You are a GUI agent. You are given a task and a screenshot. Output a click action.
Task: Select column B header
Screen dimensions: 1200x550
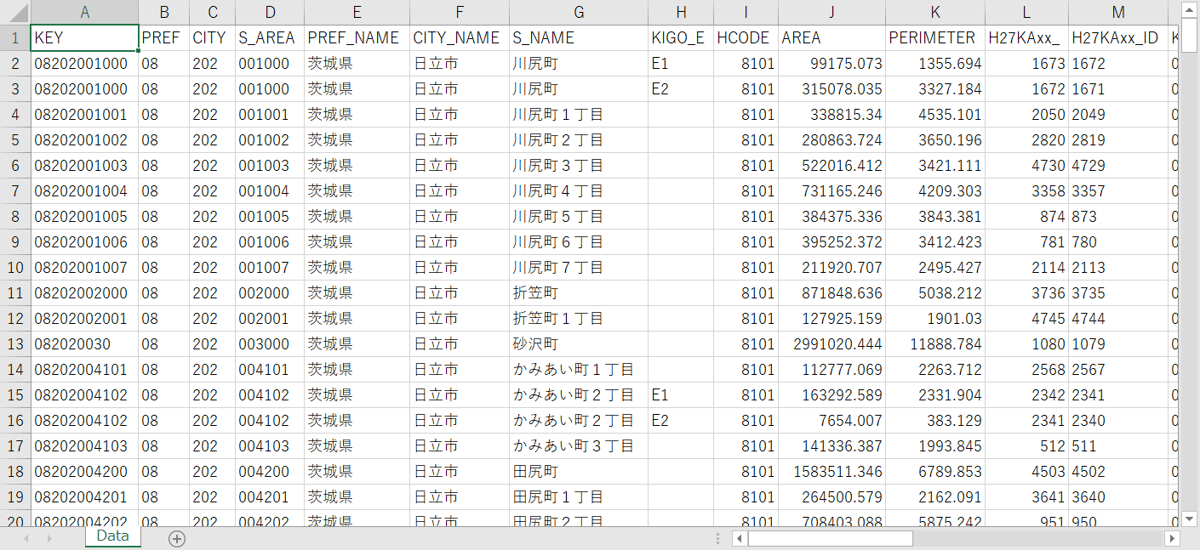(164, 12)
